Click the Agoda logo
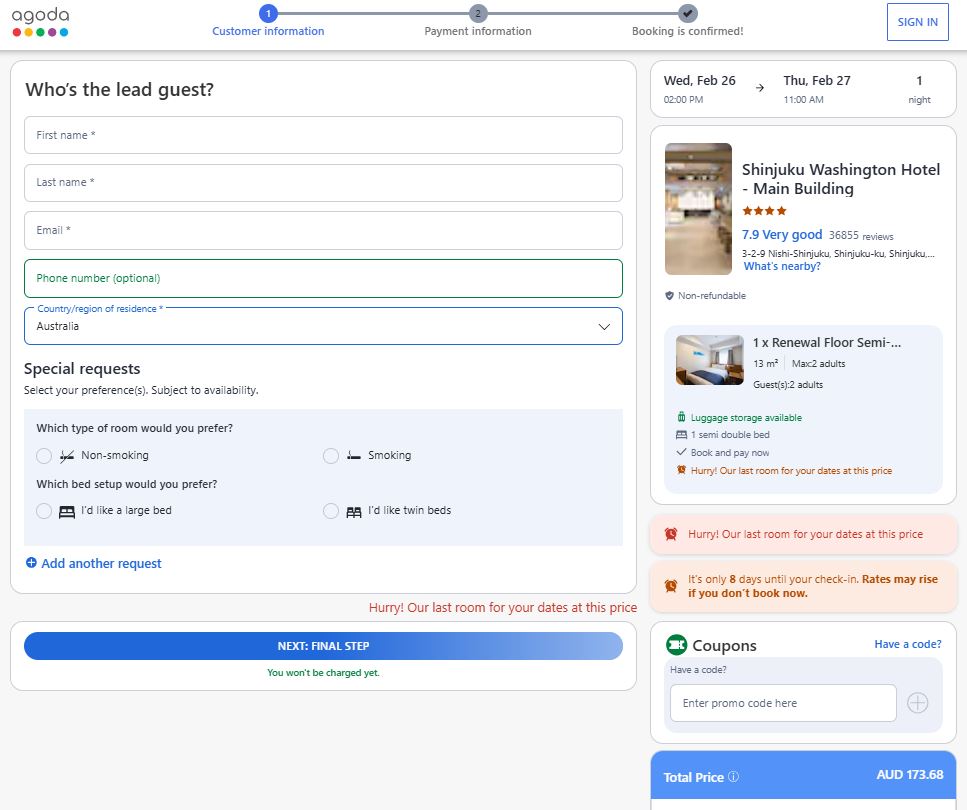Viewport: 967px width, 810px height. click(41, 22)
